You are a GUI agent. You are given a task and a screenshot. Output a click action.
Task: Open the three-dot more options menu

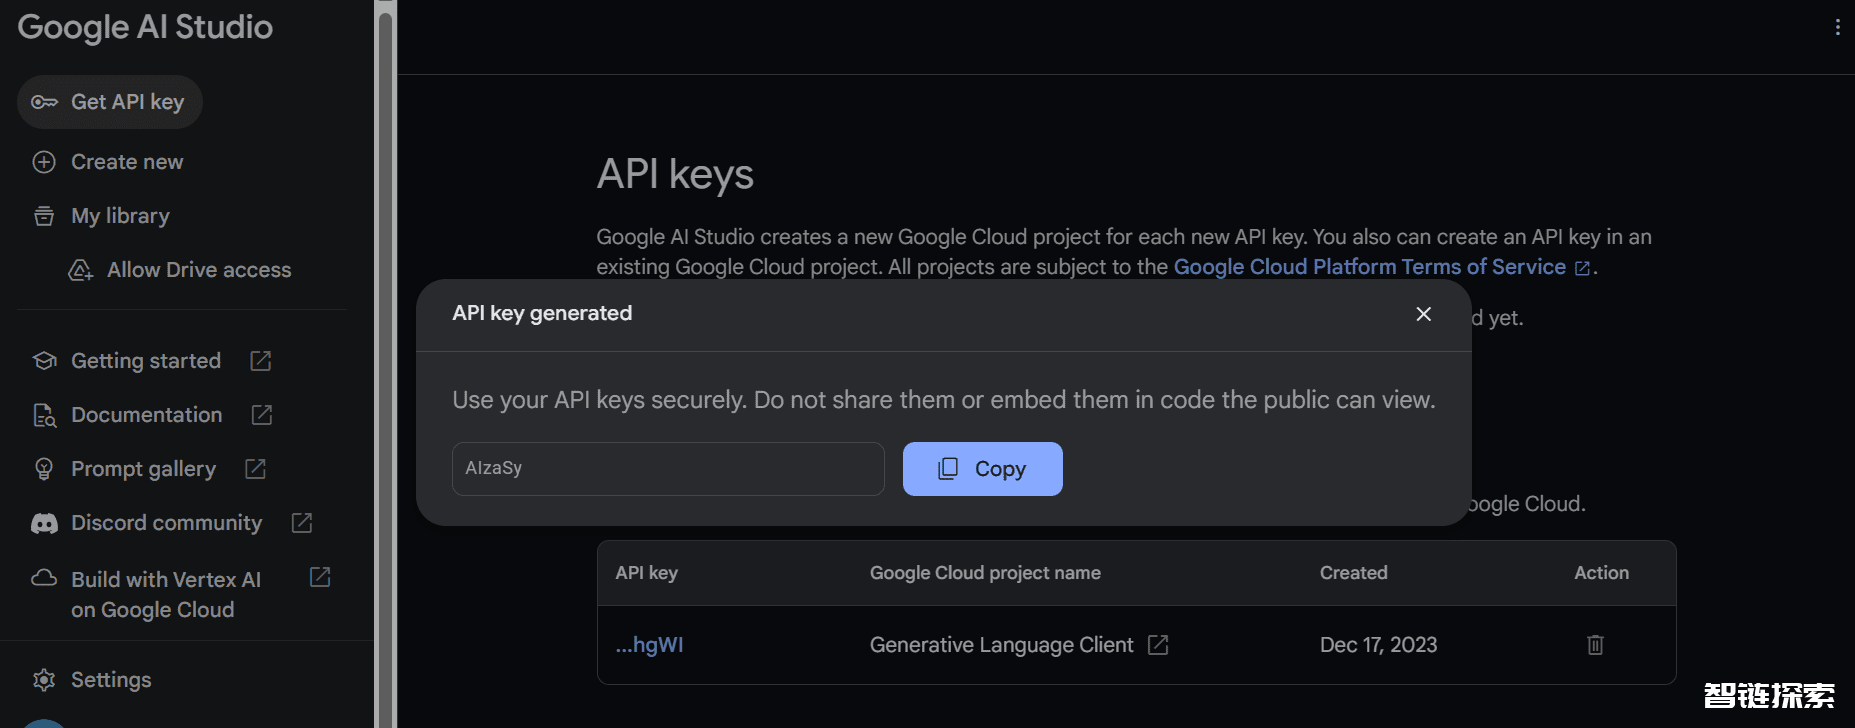1838,28
